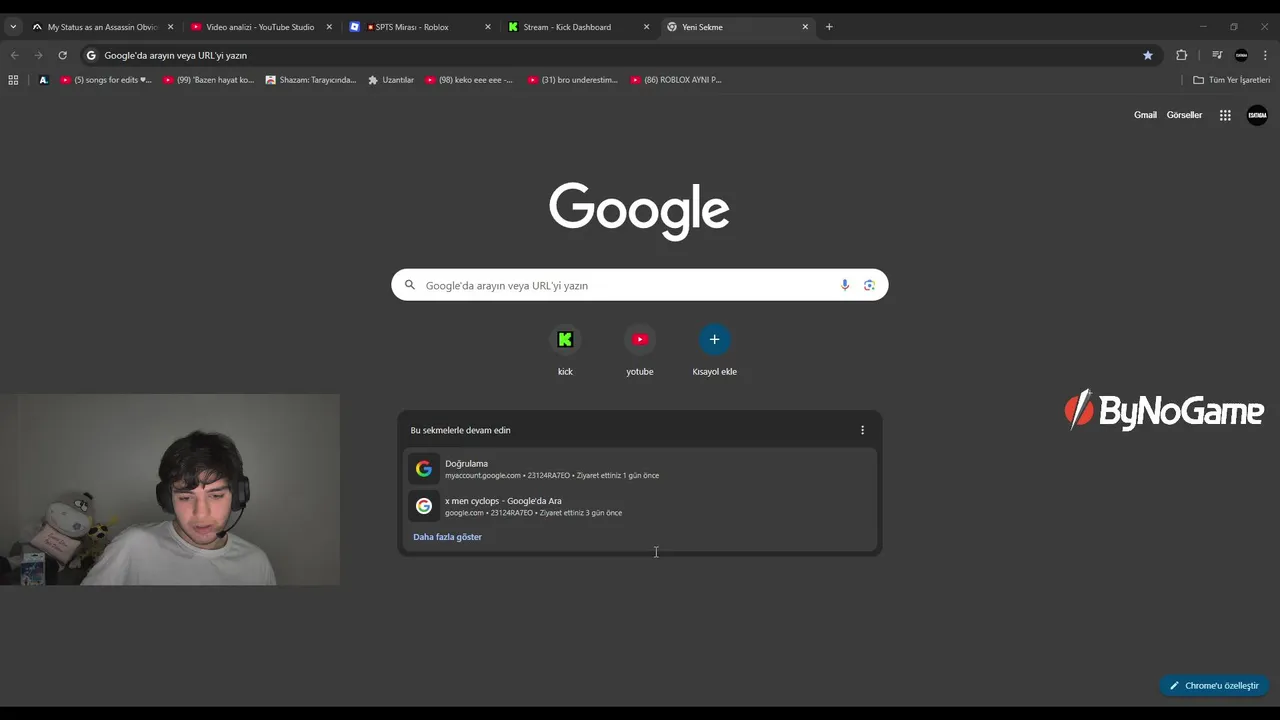
Task: Open the Chrome profile avatar in toolbar
Action: click(x=1241, y=55)
